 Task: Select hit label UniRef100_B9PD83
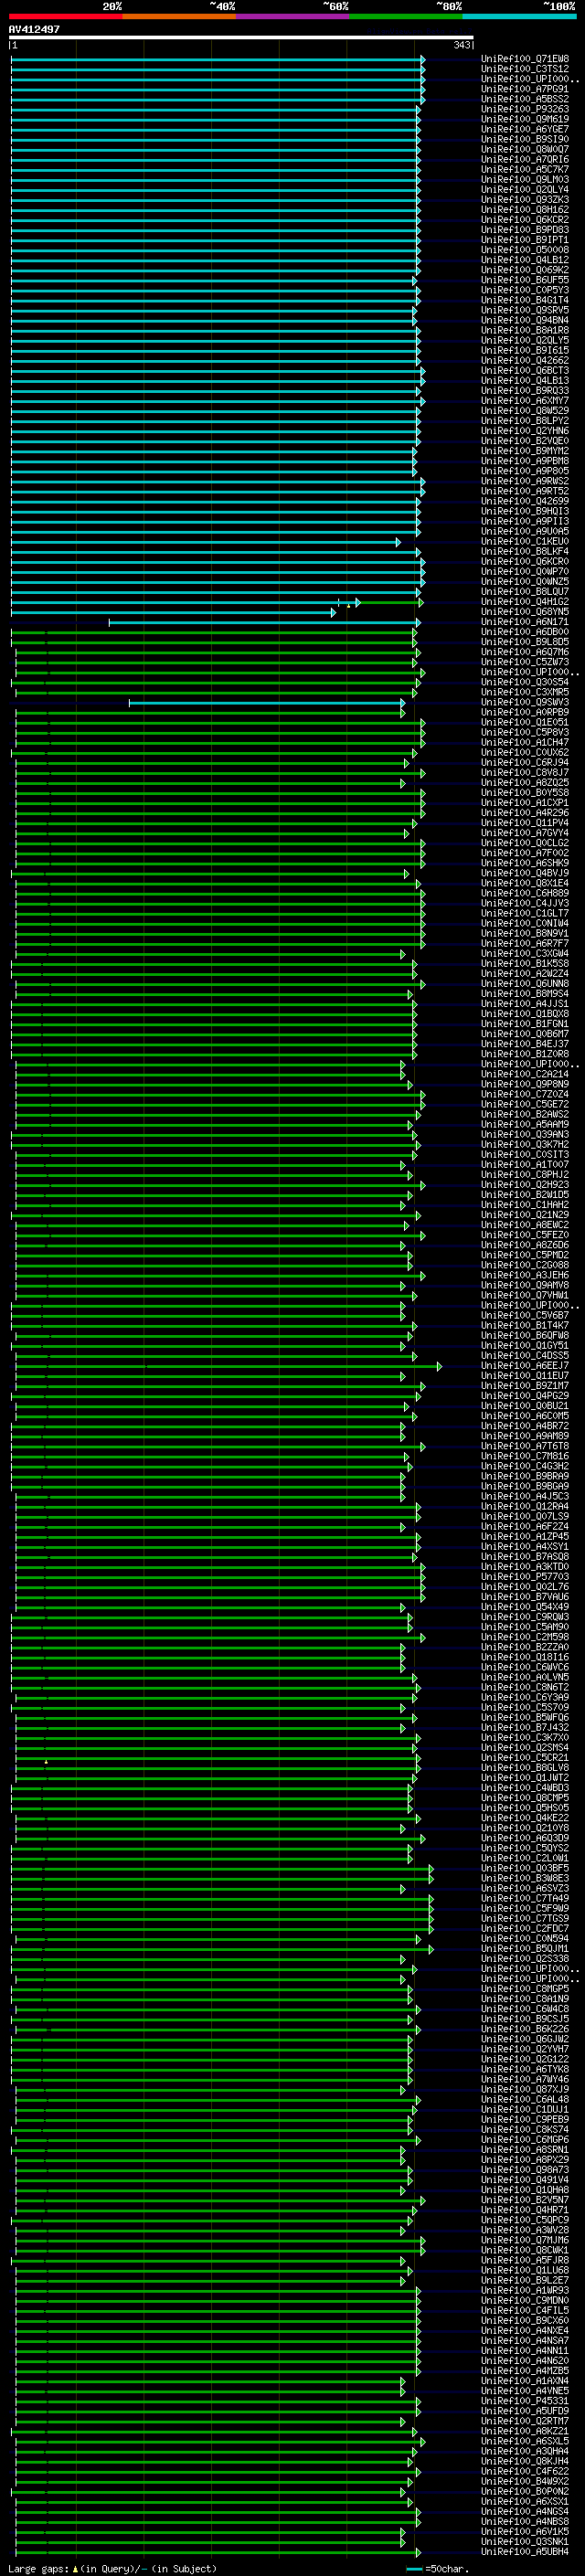[525, 230]
